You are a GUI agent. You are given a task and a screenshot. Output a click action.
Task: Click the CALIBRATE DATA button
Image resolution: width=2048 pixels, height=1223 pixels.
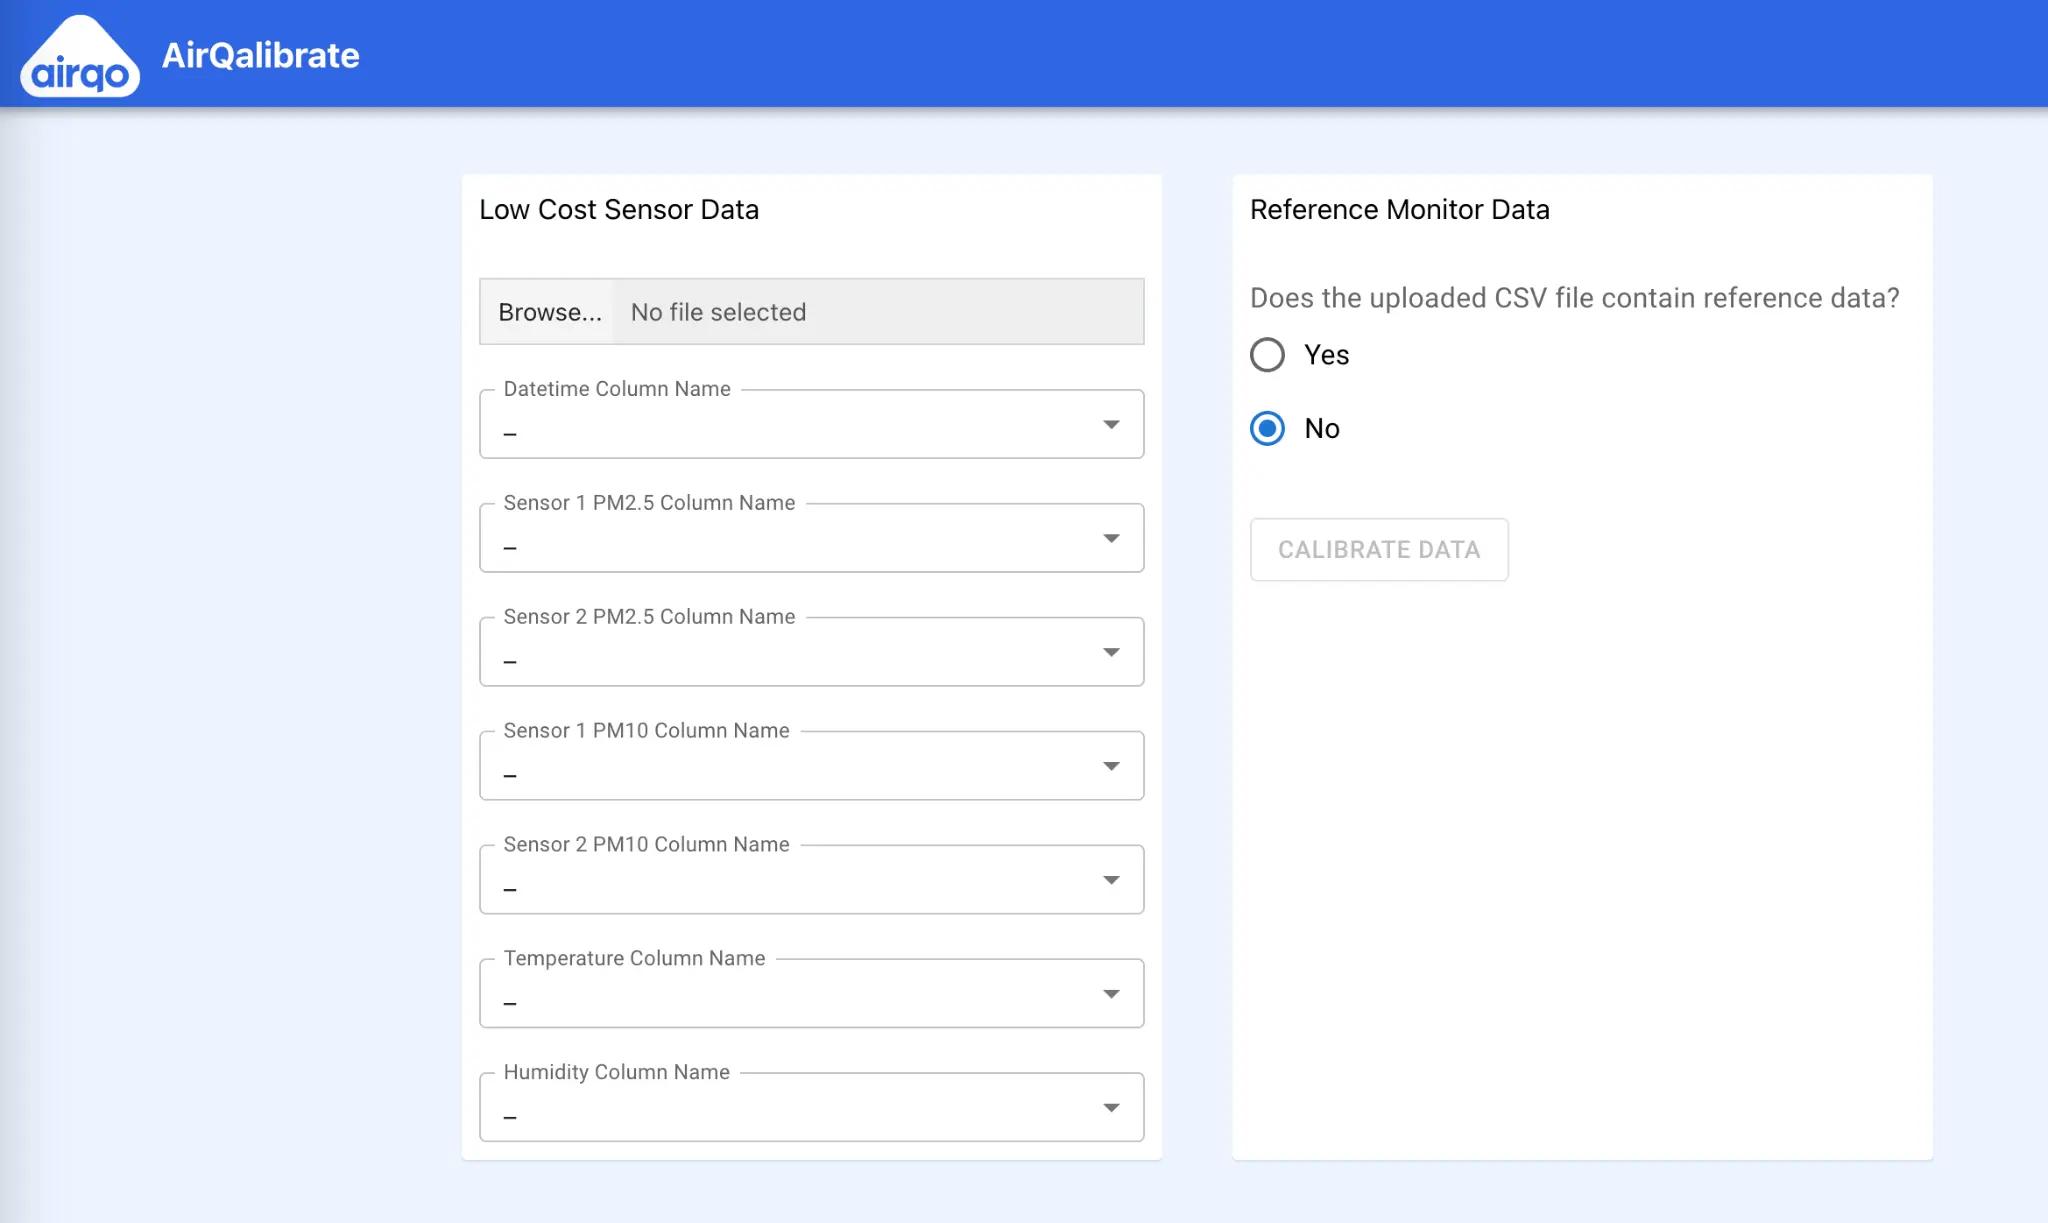tap(1379, 549)
